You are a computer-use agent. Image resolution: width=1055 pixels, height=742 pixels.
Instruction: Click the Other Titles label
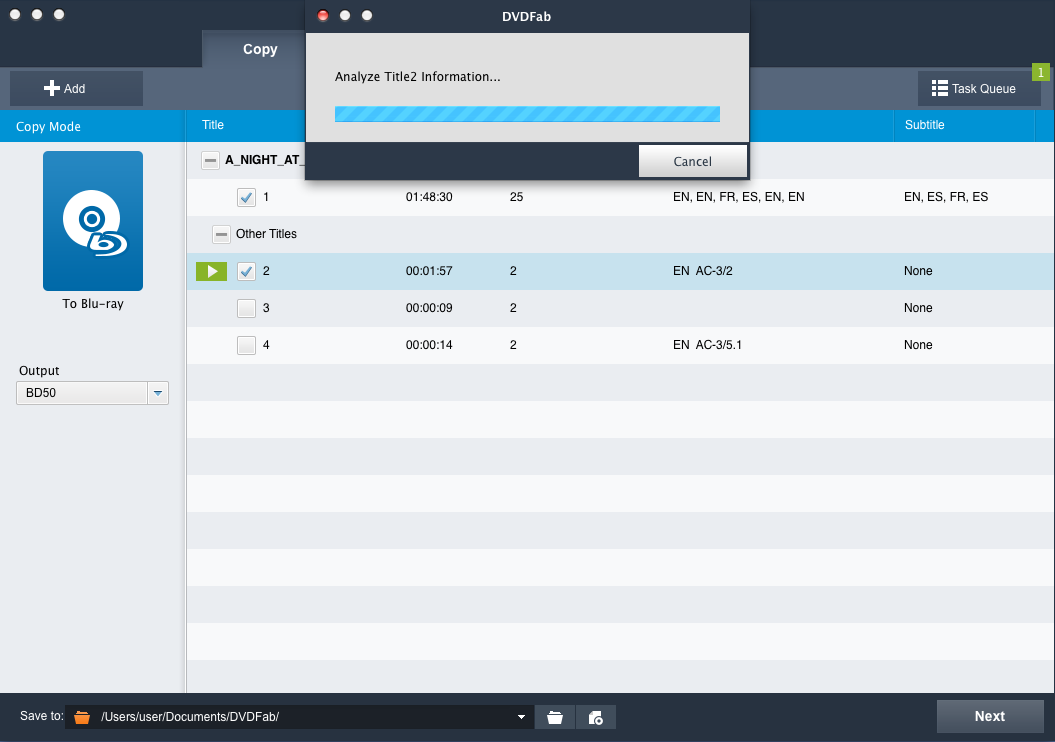point(266,234)
